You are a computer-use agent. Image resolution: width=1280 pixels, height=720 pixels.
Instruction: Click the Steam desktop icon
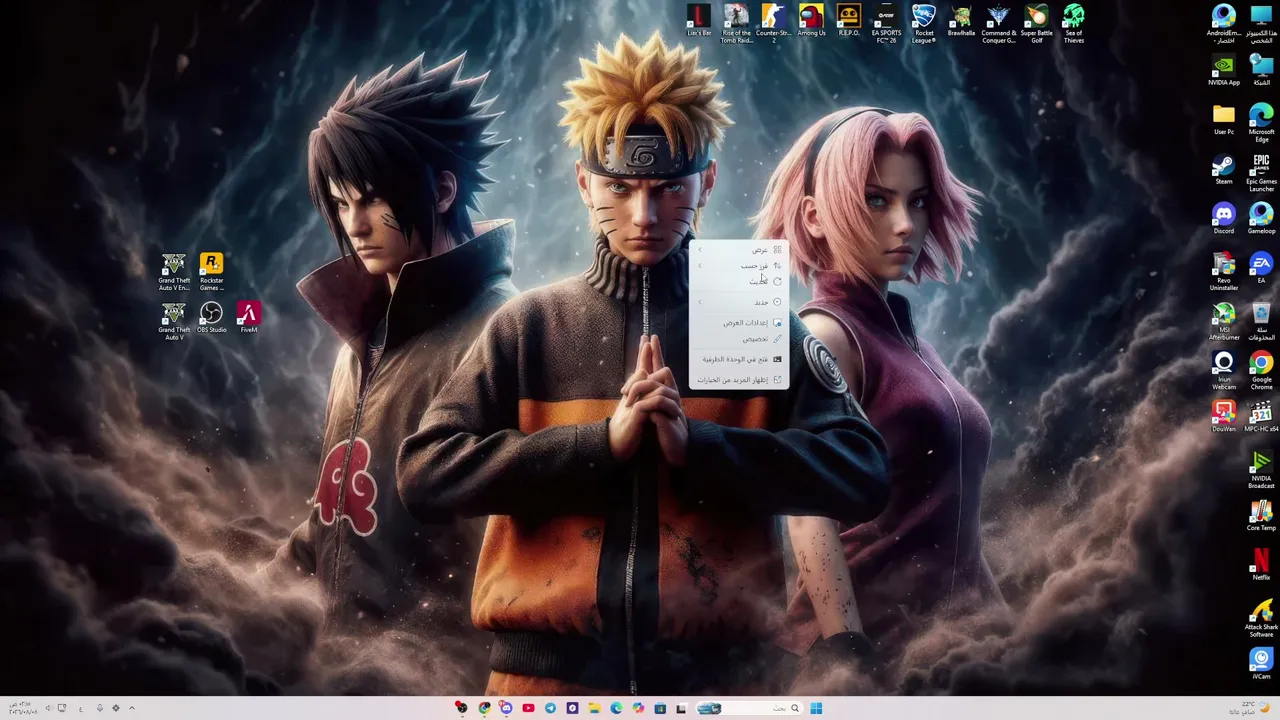click(1224, 170)
